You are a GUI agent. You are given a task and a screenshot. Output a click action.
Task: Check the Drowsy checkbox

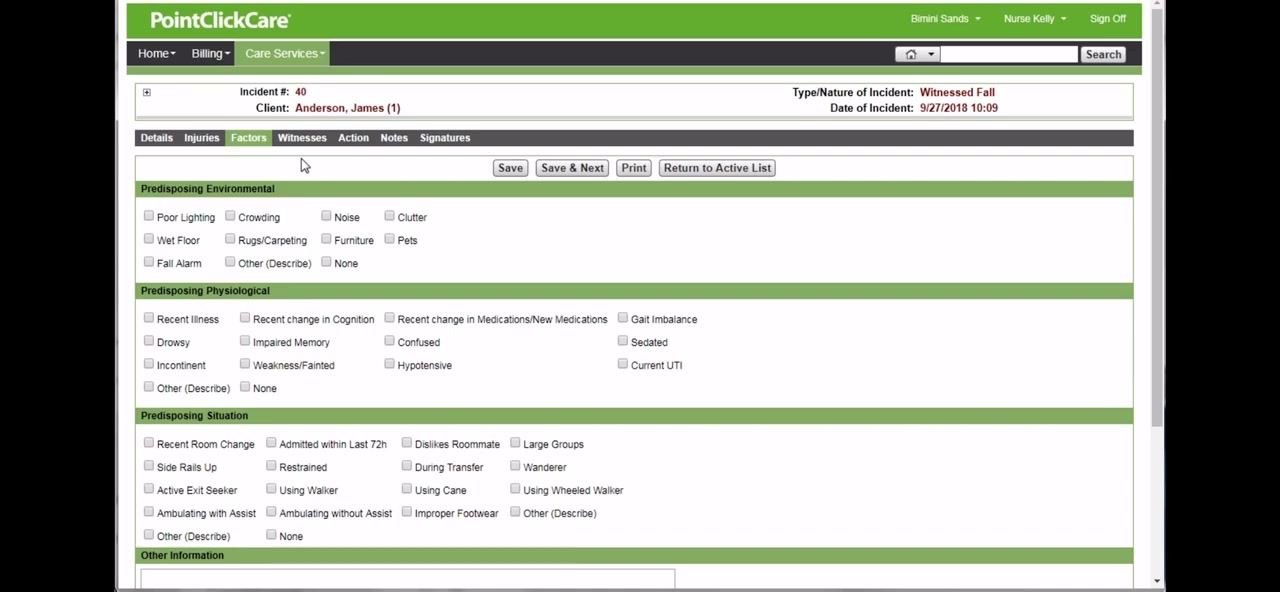(x=149, y=341)
